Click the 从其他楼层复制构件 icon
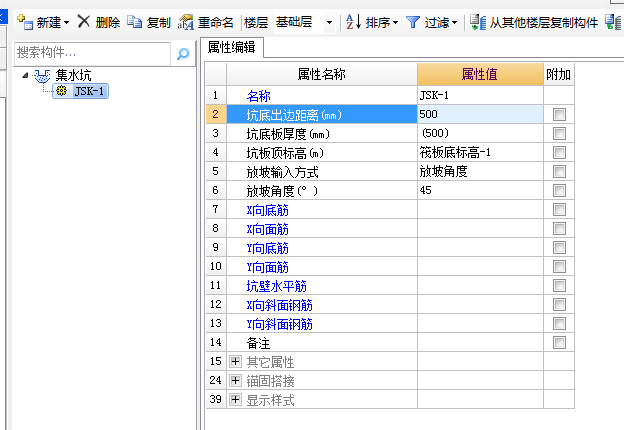The image size is (624, 430). pyautogui.click(x=478, y=22)
